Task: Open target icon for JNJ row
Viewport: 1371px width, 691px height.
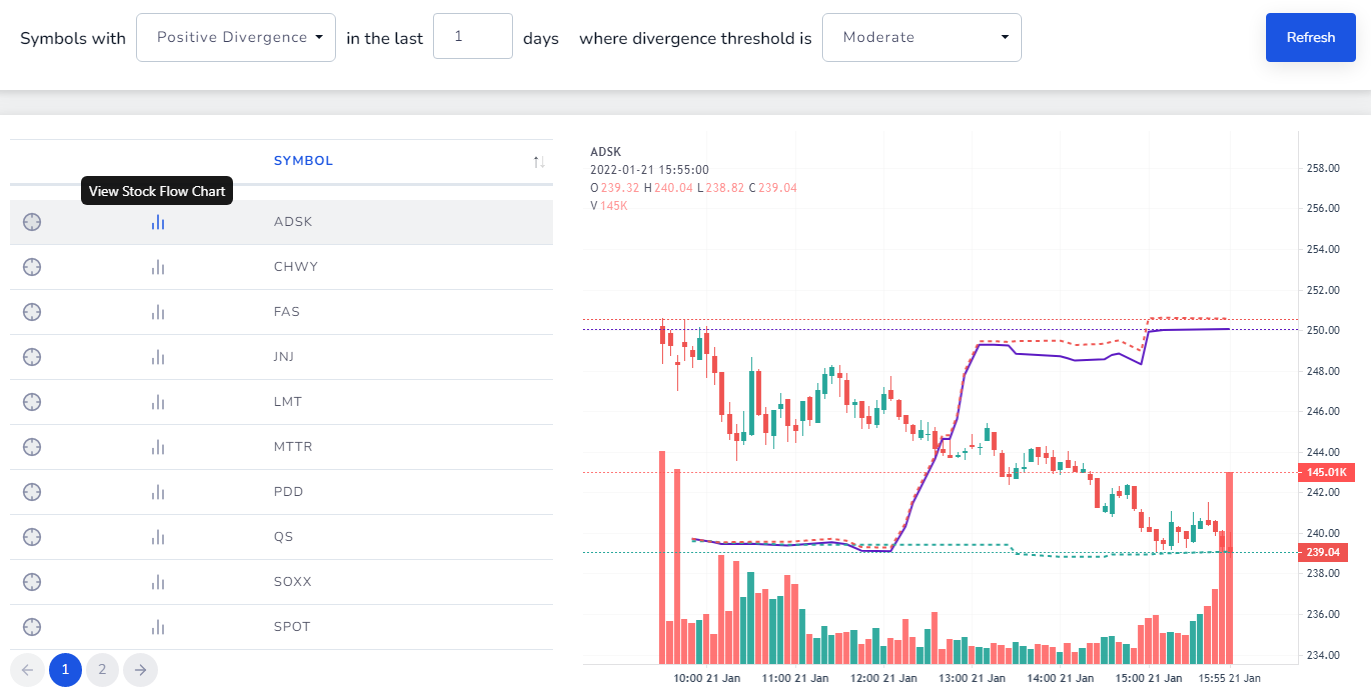Action: [32, 357]
